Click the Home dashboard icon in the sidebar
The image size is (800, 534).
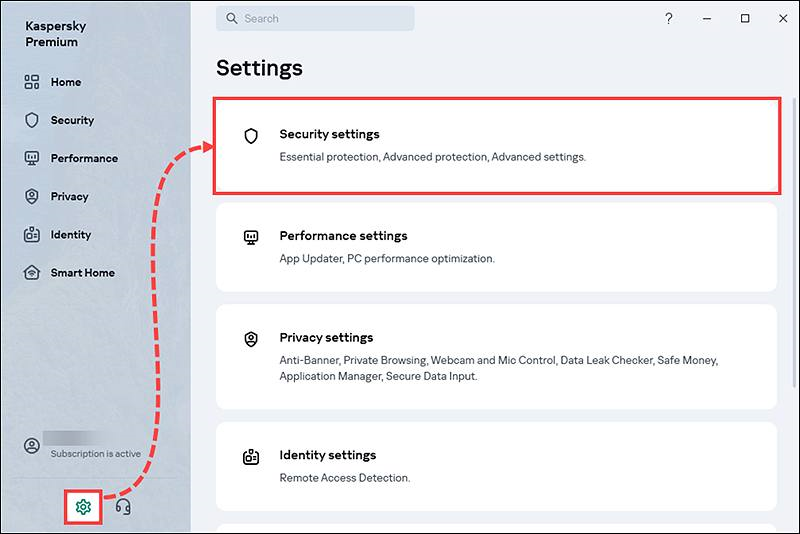click(x=32, y=82)
